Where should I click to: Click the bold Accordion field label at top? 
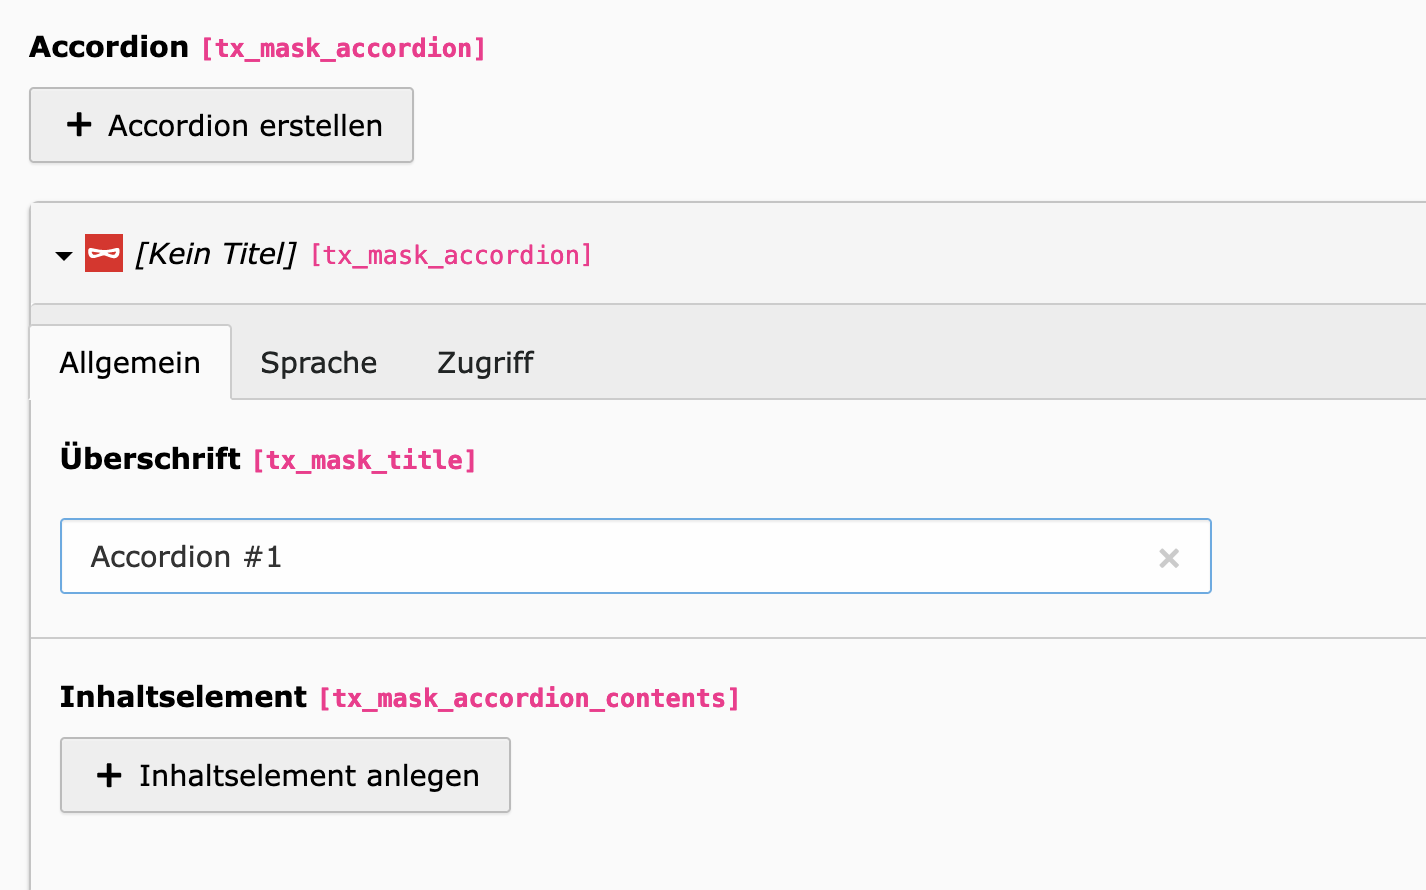(109, 47)
